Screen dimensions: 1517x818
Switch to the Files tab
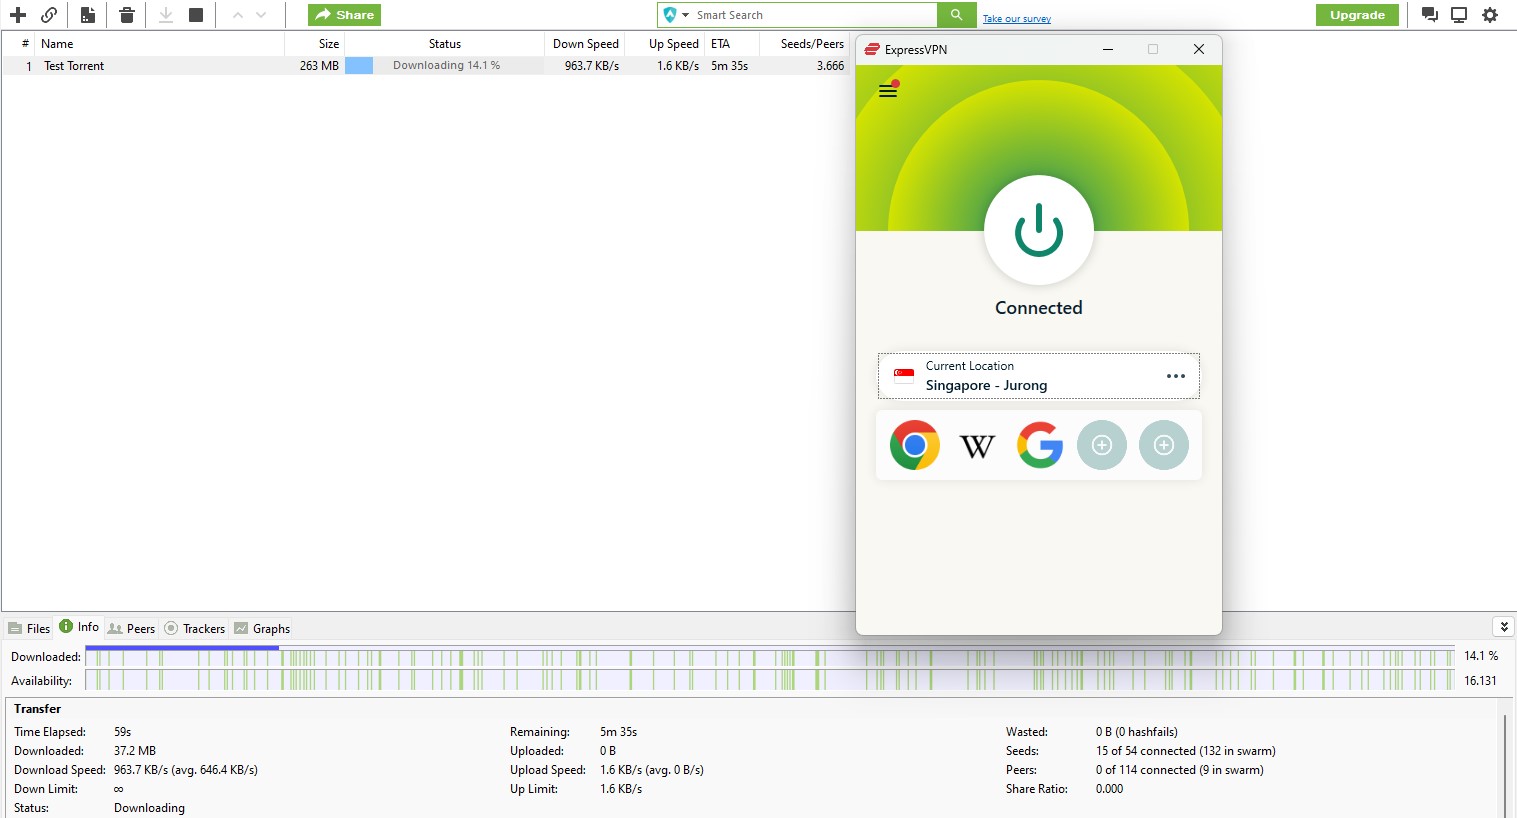click(29, 629)
